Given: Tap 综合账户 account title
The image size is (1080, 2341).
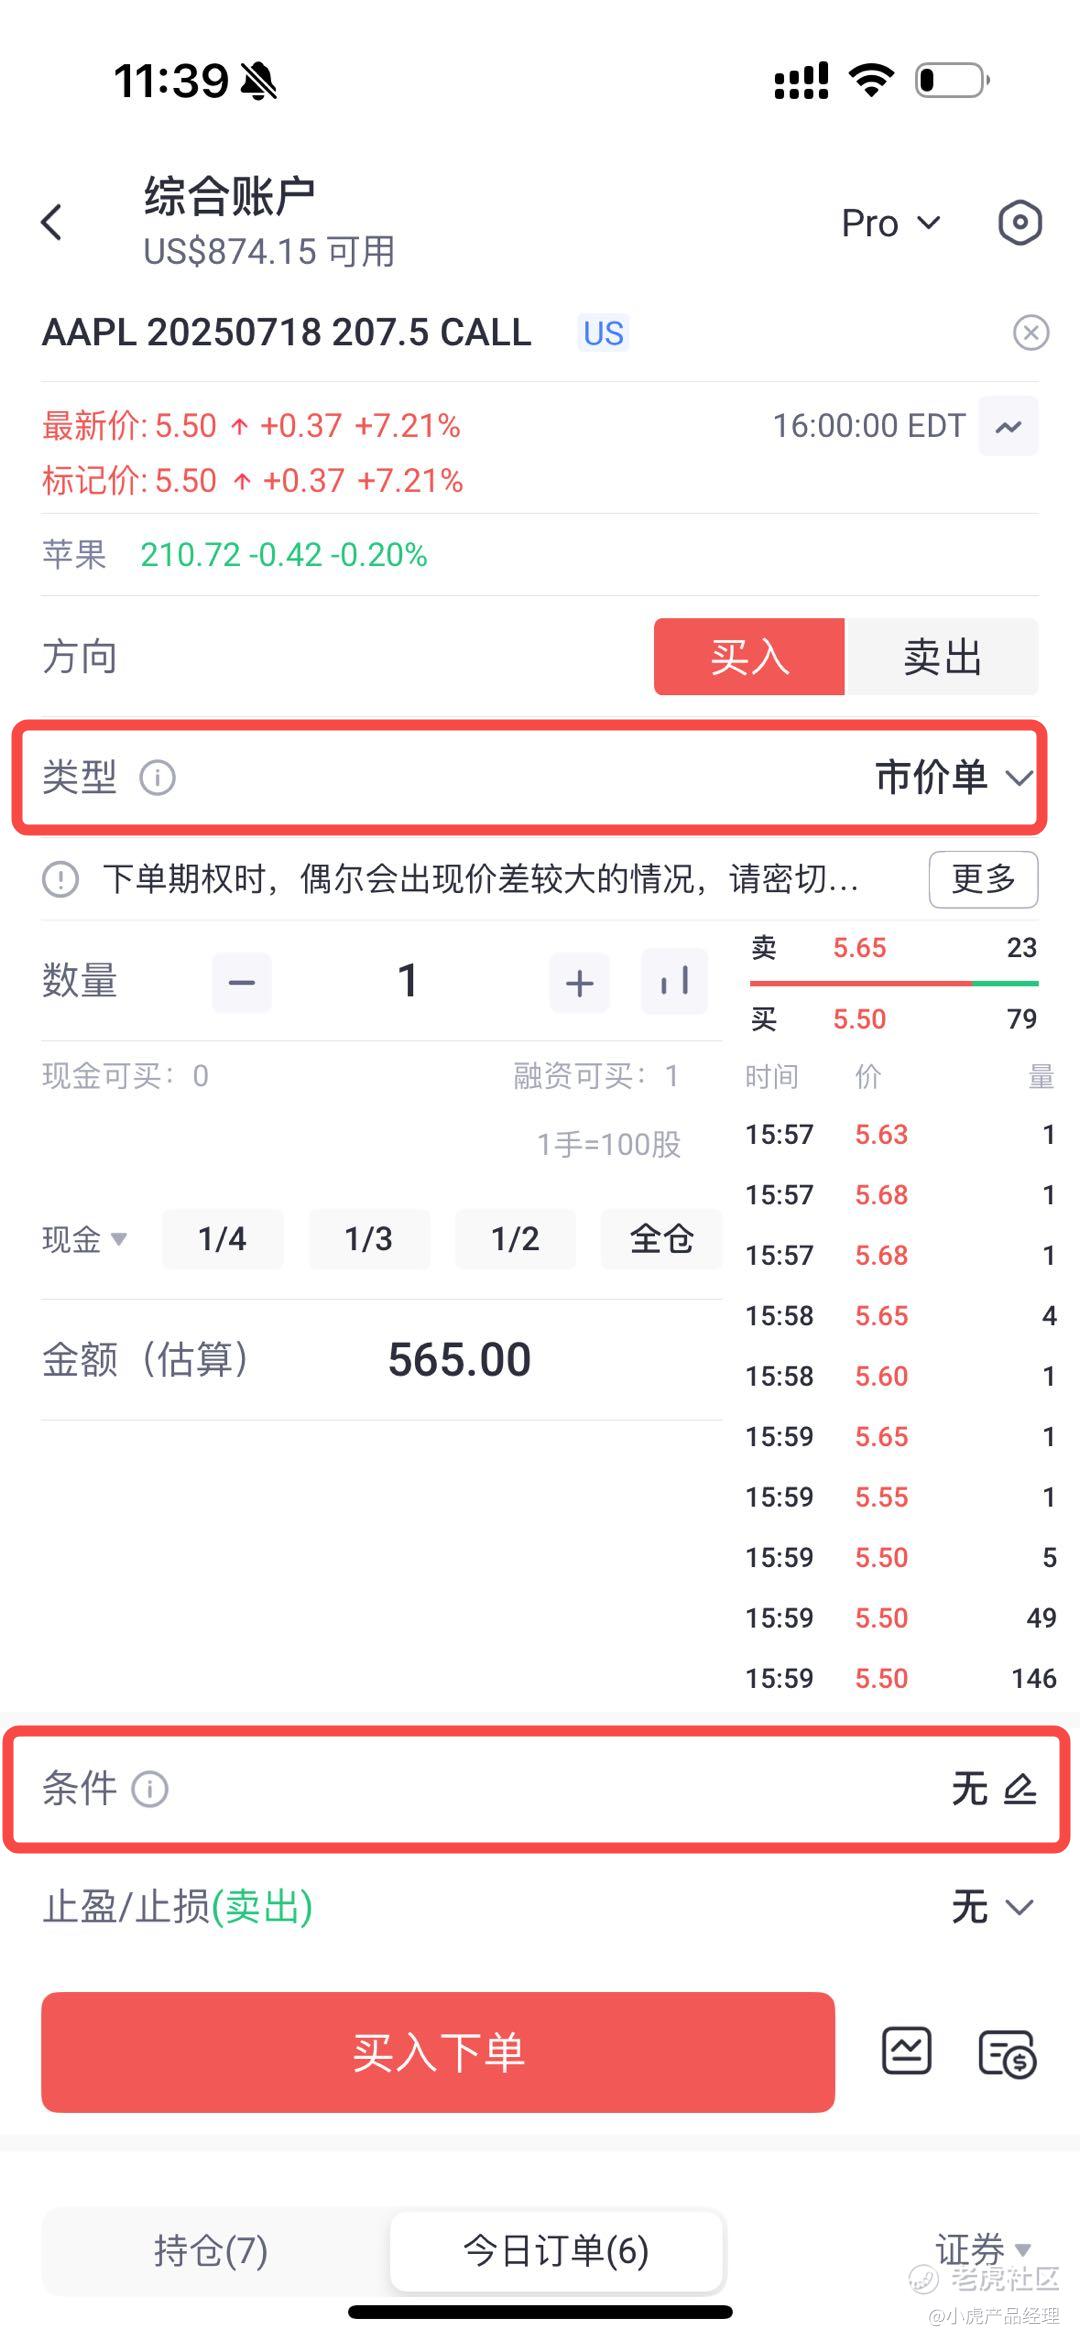Looking at the screenshot, I should 230,196.
